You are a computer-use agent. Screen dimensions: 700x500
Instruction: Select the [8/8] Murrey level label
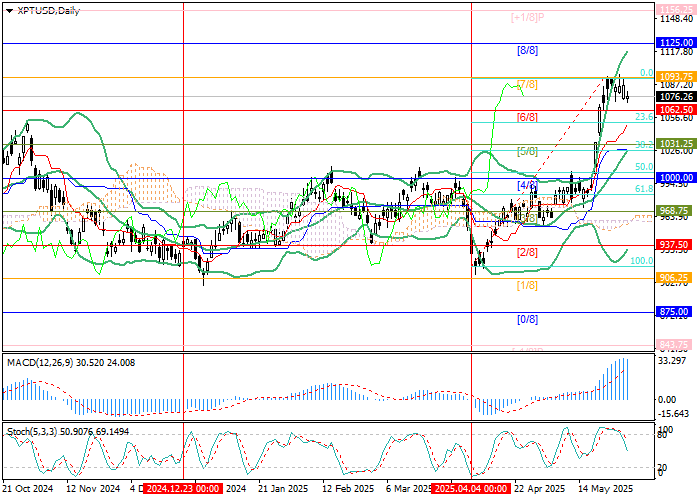(527, 50)
